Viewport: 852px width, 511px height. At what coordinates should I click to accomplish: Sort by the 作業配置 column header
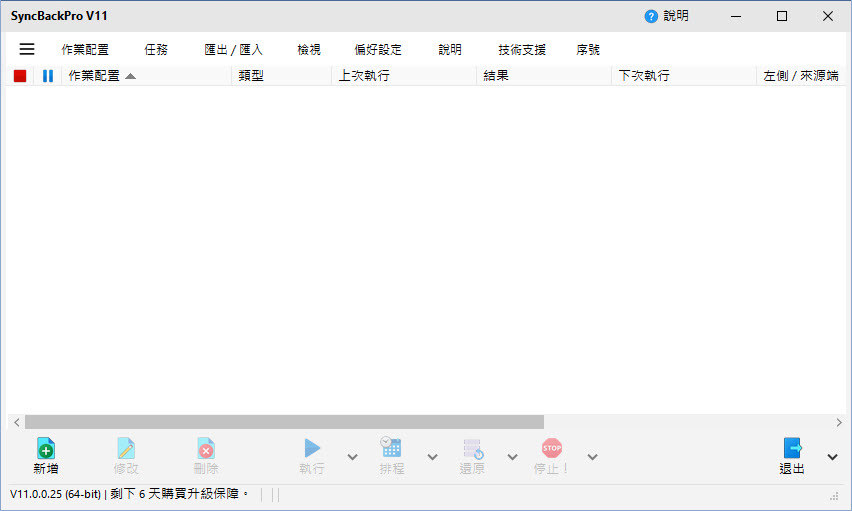[102, 76]
